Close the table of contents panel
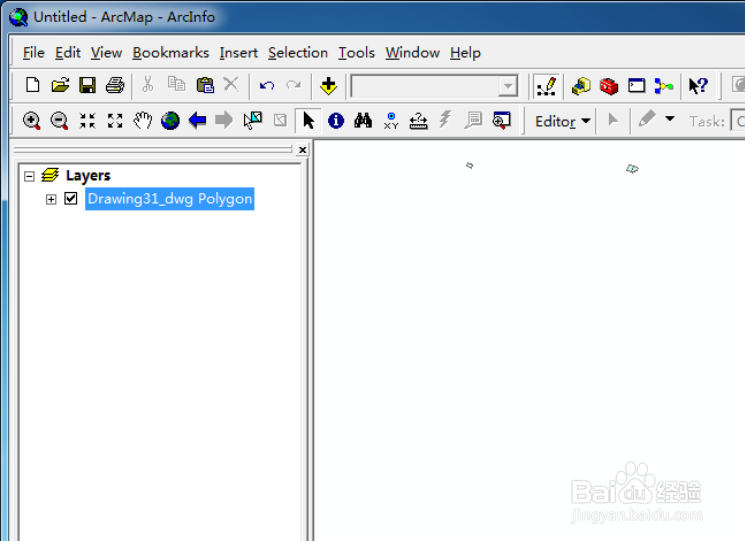This screenshot has height=541, width=745. click(302, 150)
